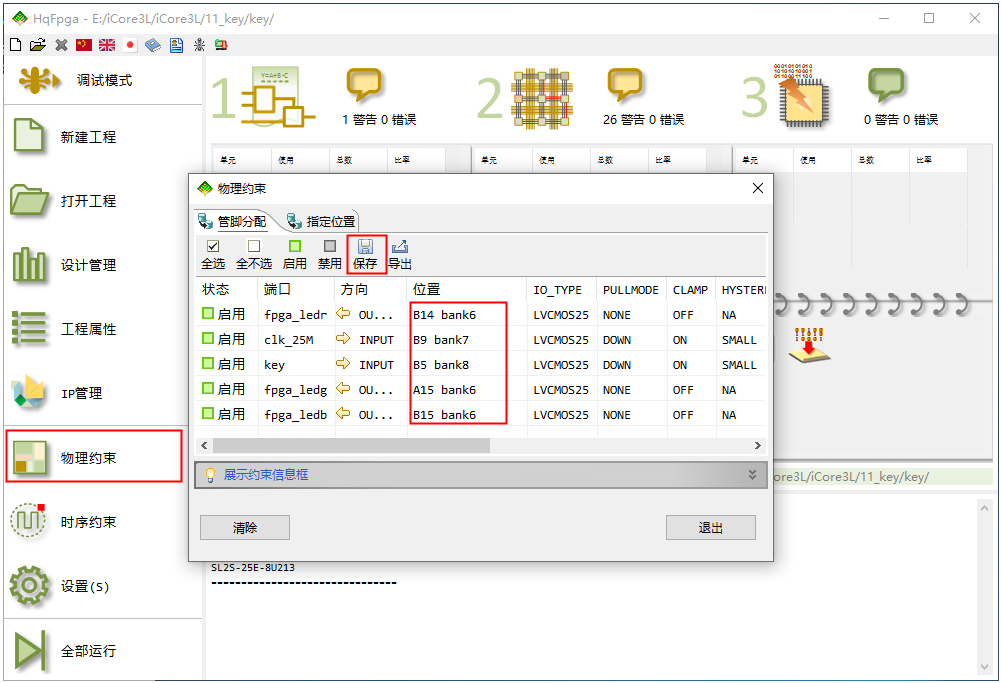Select the 管脚分配 tab
Image resolution: width=1001 pixels, height=683 pixels.
pos(232,221)
